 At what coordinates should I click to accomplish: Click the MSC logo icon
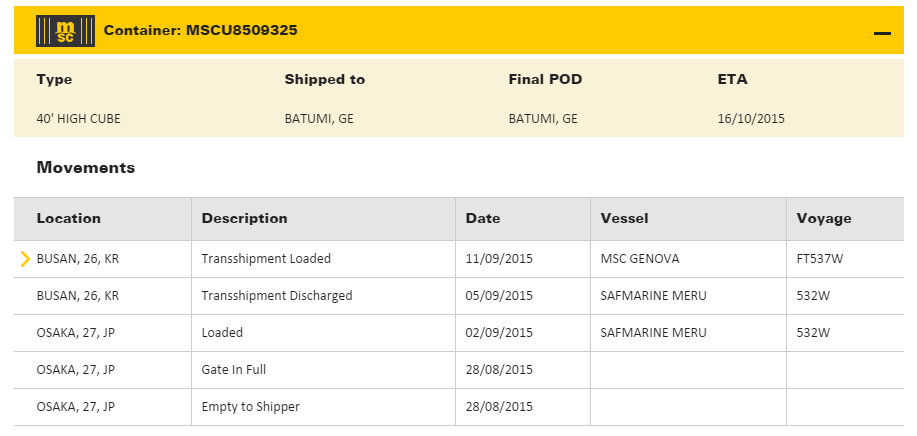[65, 31]
